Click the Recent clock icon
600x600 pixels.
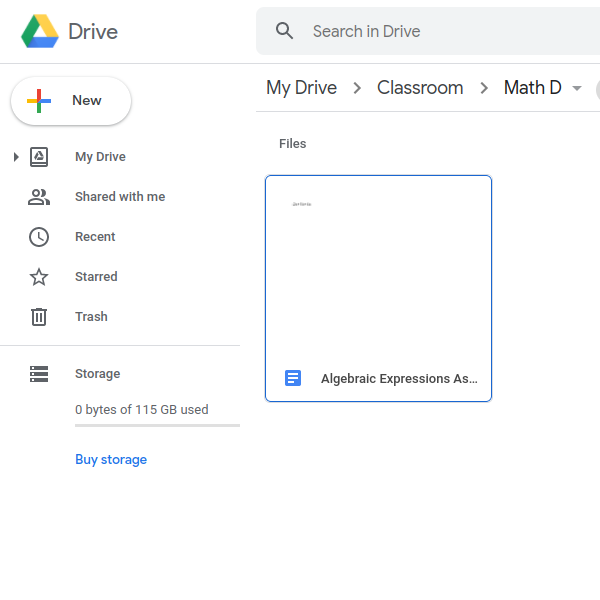coord(39,237)
